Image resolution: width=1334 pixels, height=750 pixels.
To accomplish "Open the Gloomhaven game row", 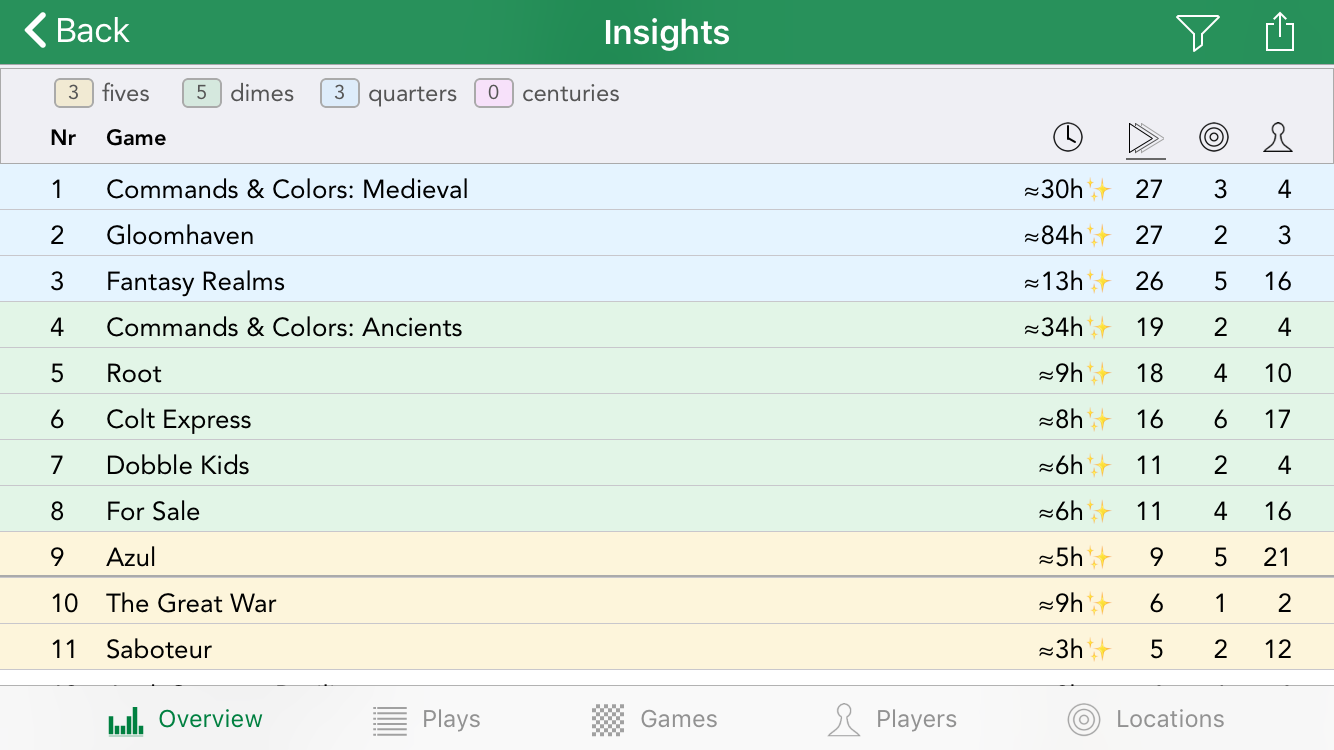I will click(180, 235).
